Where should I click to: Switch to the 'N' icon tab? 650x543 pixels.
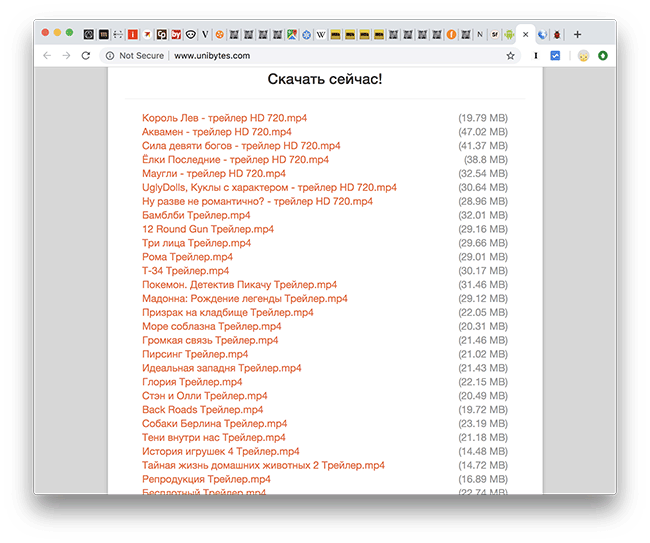(480, 34)
